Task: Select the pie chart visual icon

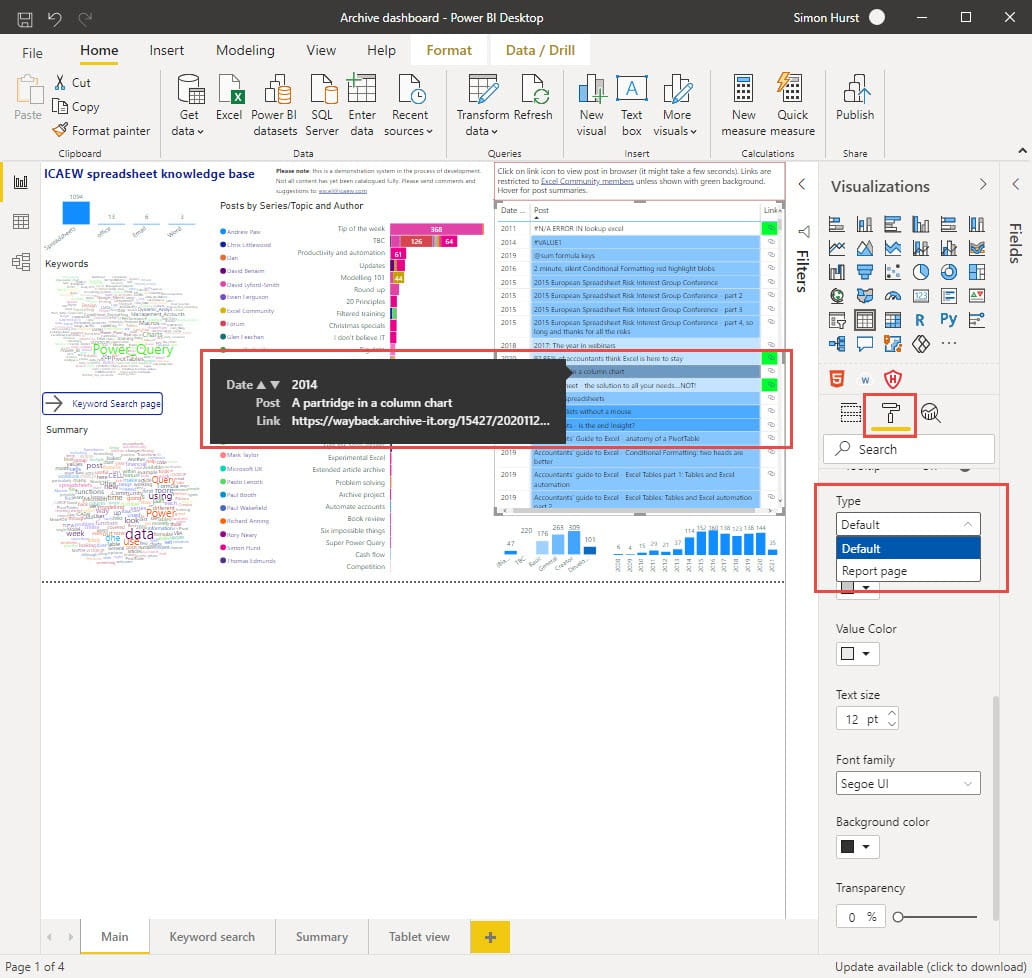Action: coord(921,272)
